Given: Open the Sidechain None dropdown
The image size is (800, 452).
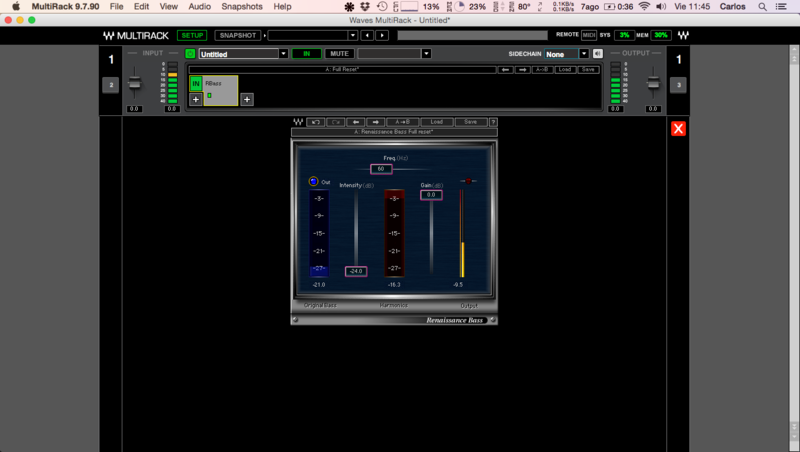Looking at the screenshot, I should point(584,54).
